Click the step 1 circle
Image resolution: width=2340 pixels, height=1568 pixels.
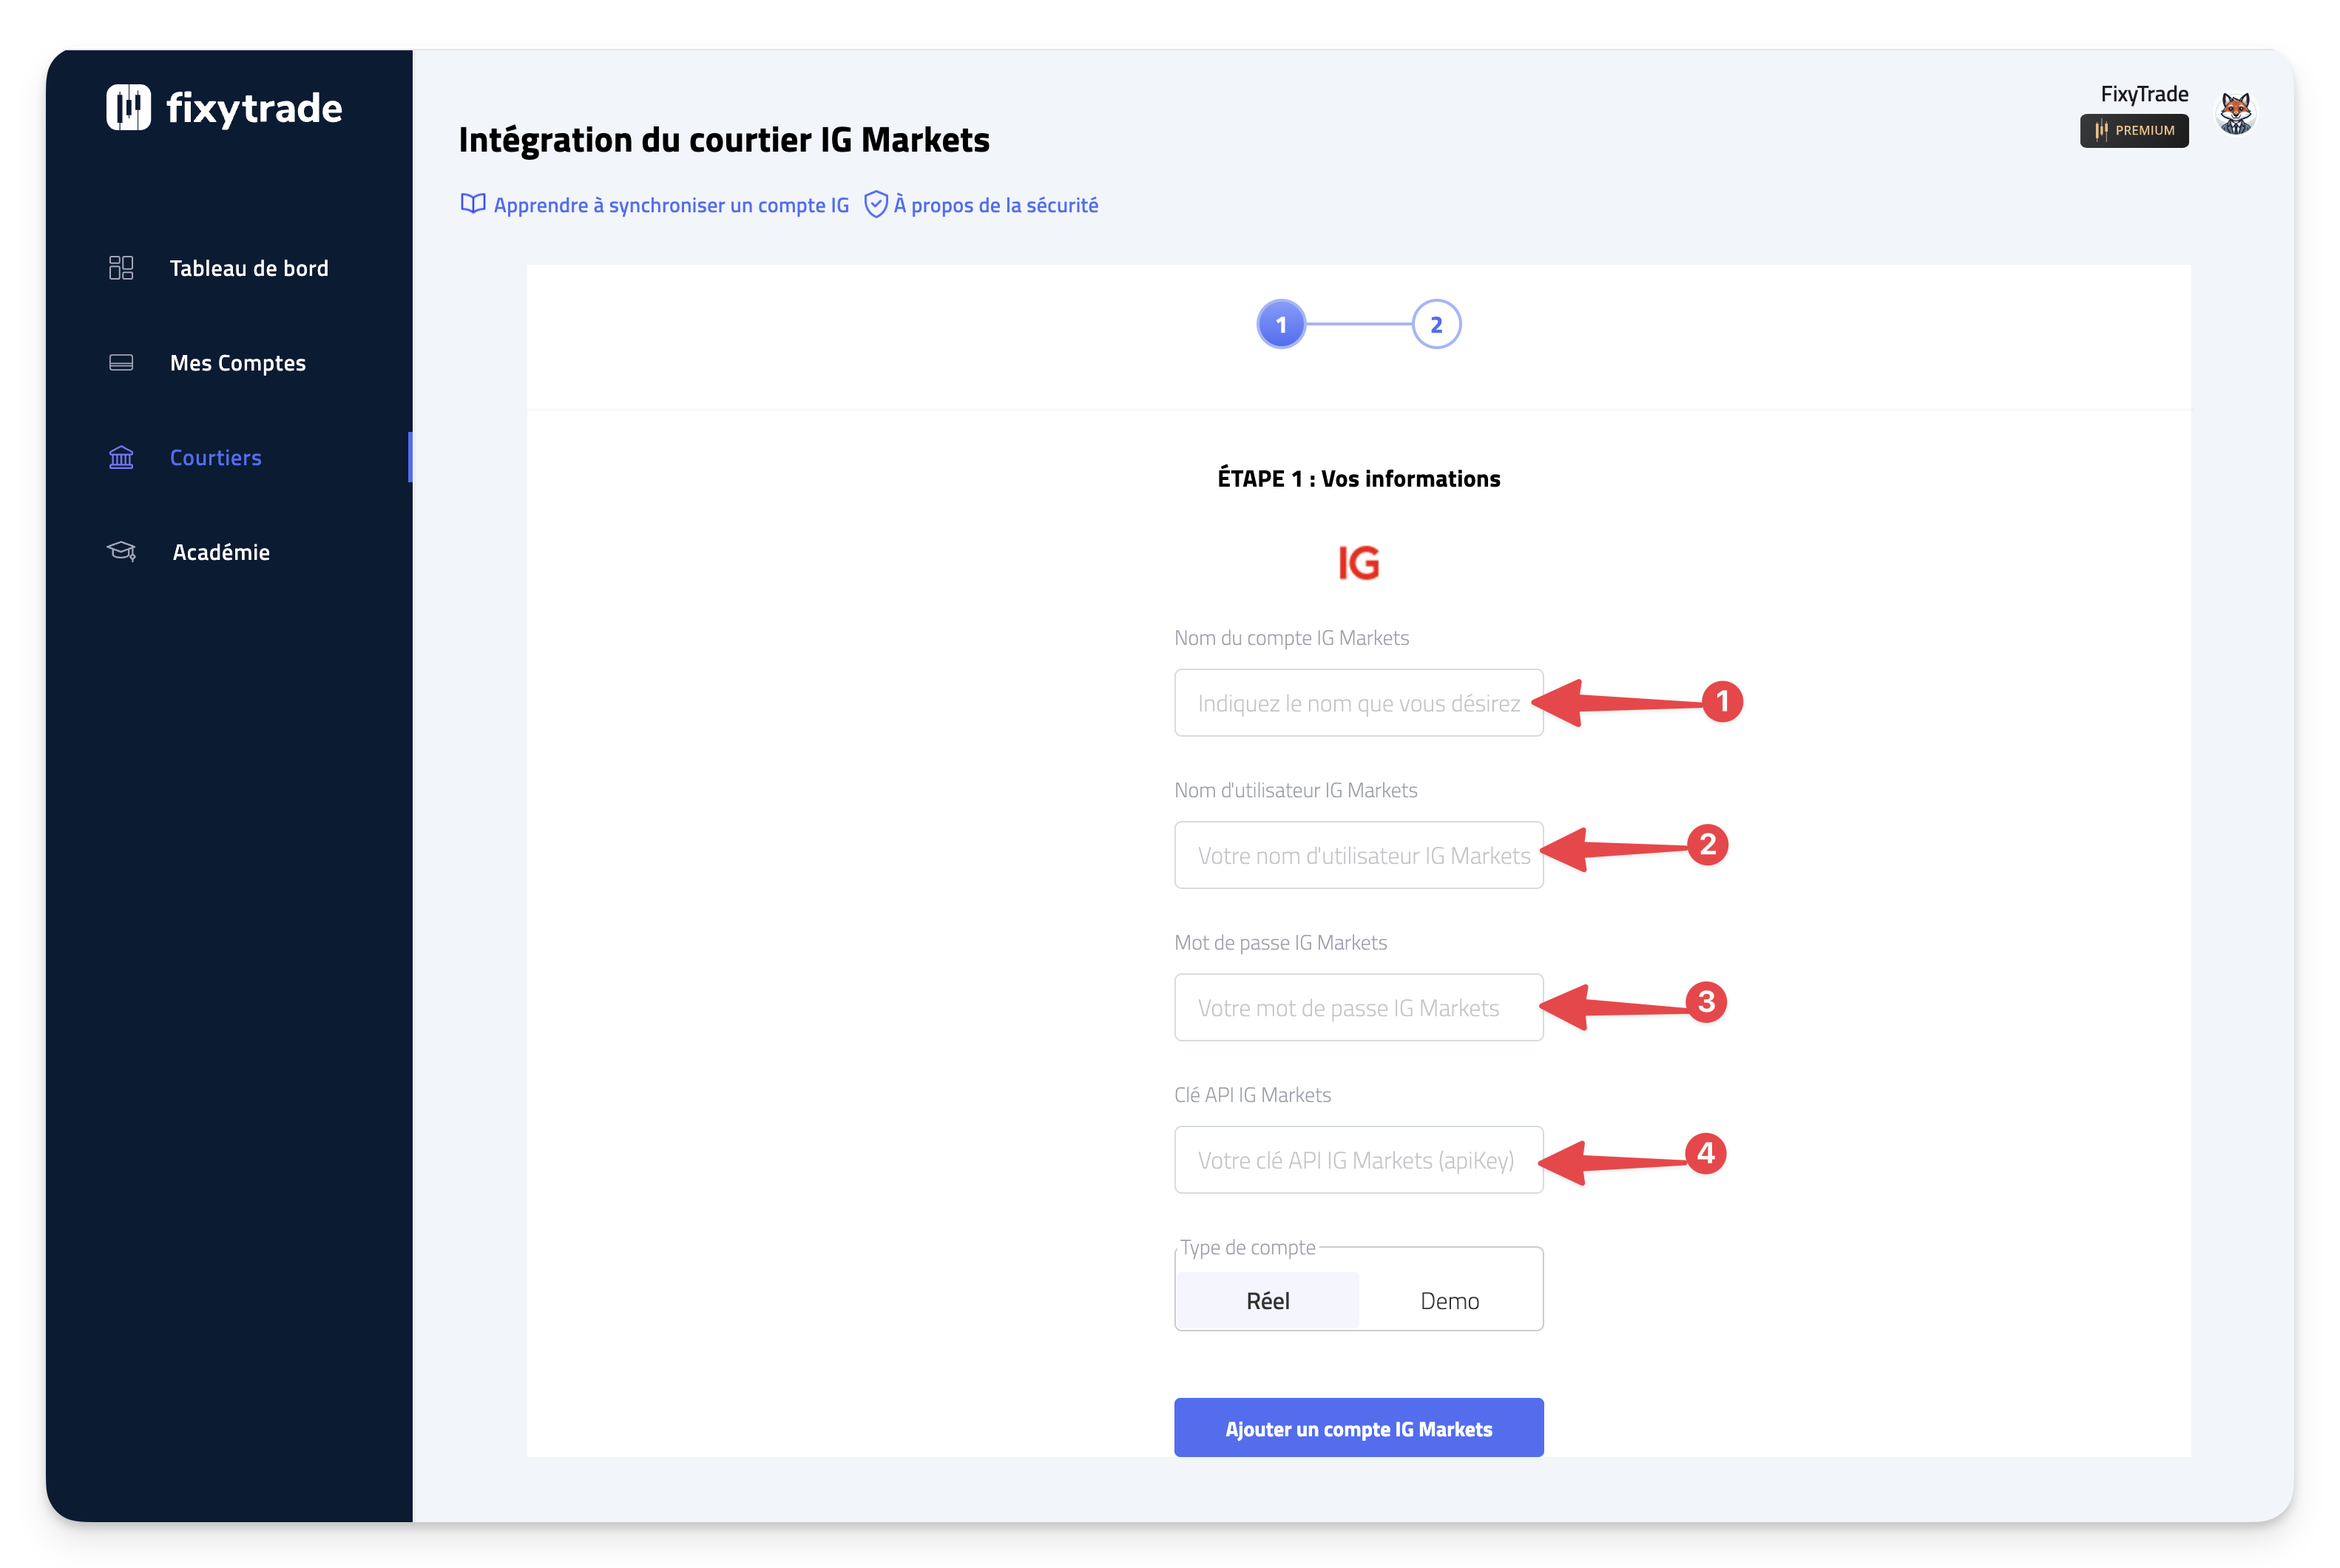coord(1280,325)
